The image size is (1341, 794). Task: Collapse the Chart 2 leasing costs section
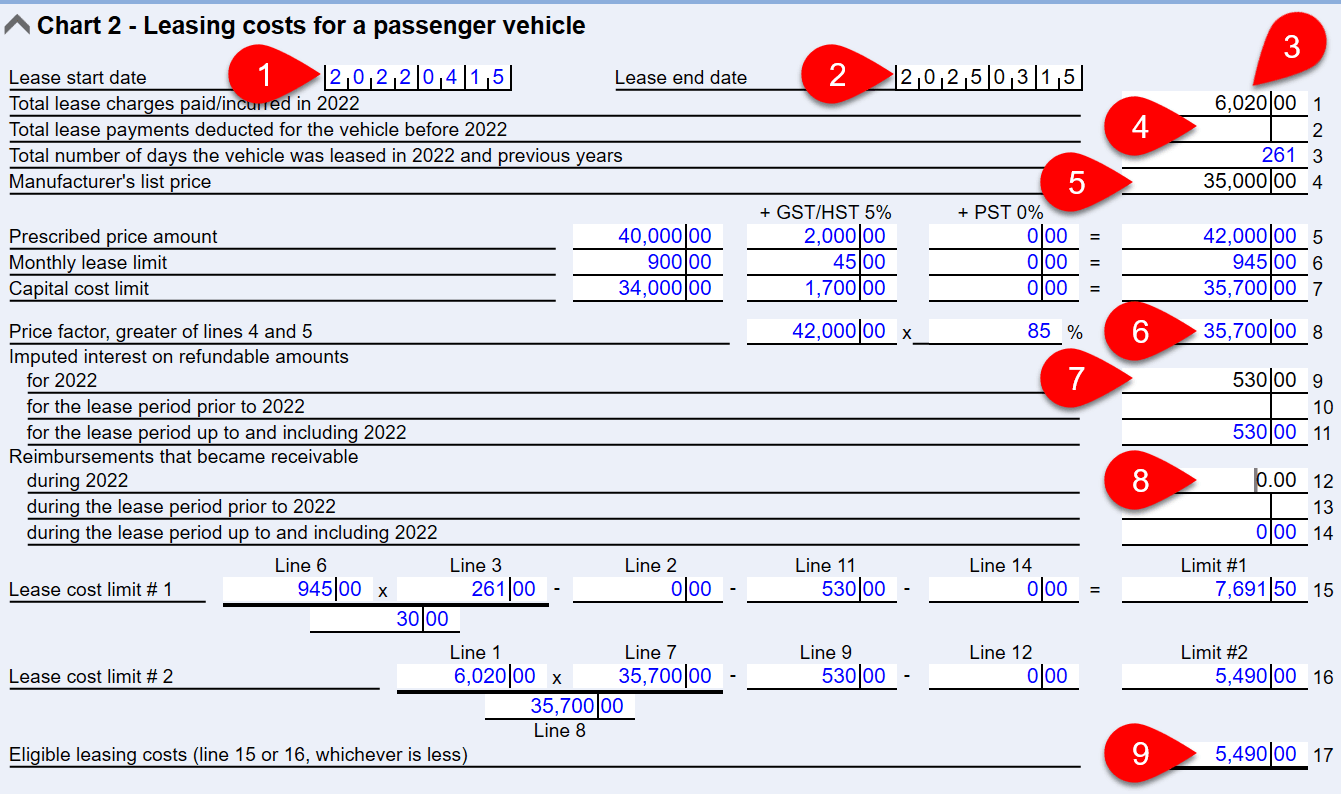pos(17,26)
